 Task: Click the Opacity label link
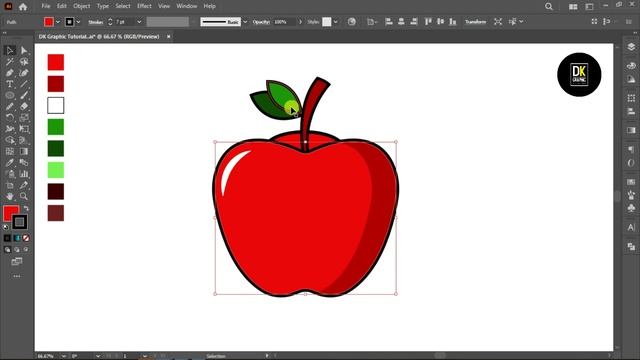coord(261,22)
